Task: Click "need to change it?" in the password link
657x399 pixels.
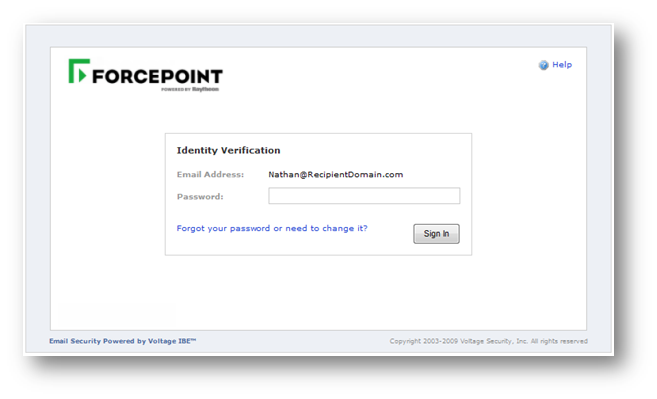Action: tap(326, 228)
